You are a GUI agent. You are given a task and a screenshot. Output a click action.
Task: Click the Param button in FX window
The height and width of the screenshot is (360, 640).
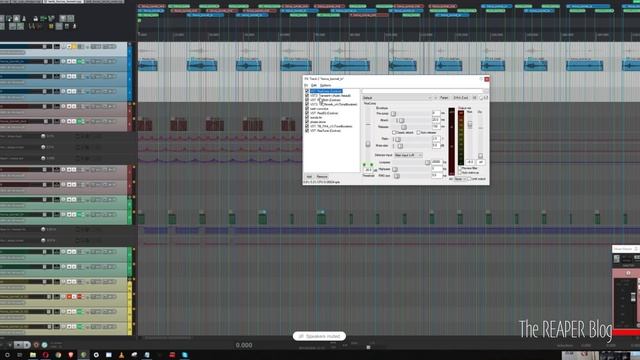click(444, 98)
